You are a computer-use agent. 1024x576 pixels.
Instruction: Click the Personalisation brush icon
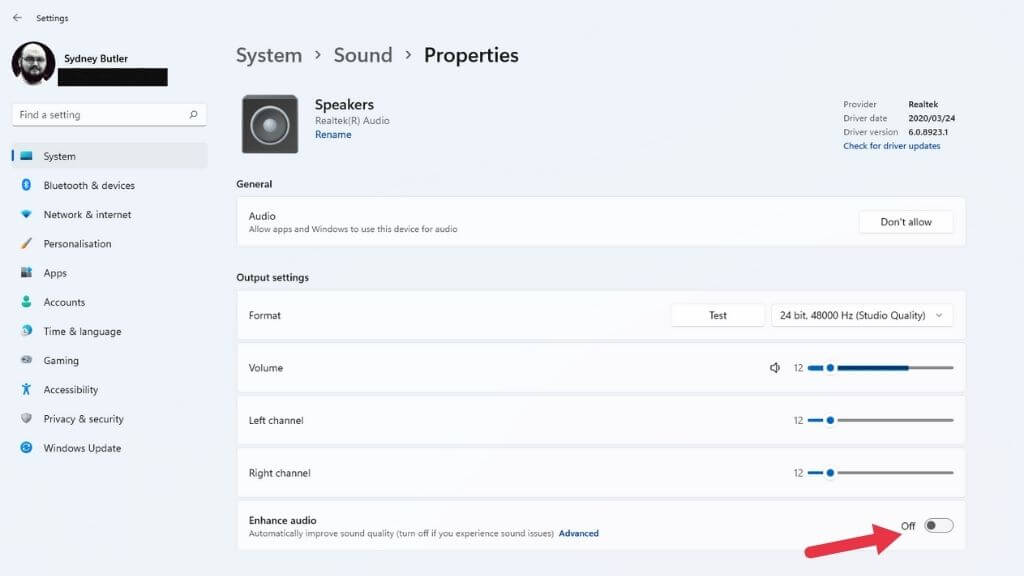click(26, 244)
